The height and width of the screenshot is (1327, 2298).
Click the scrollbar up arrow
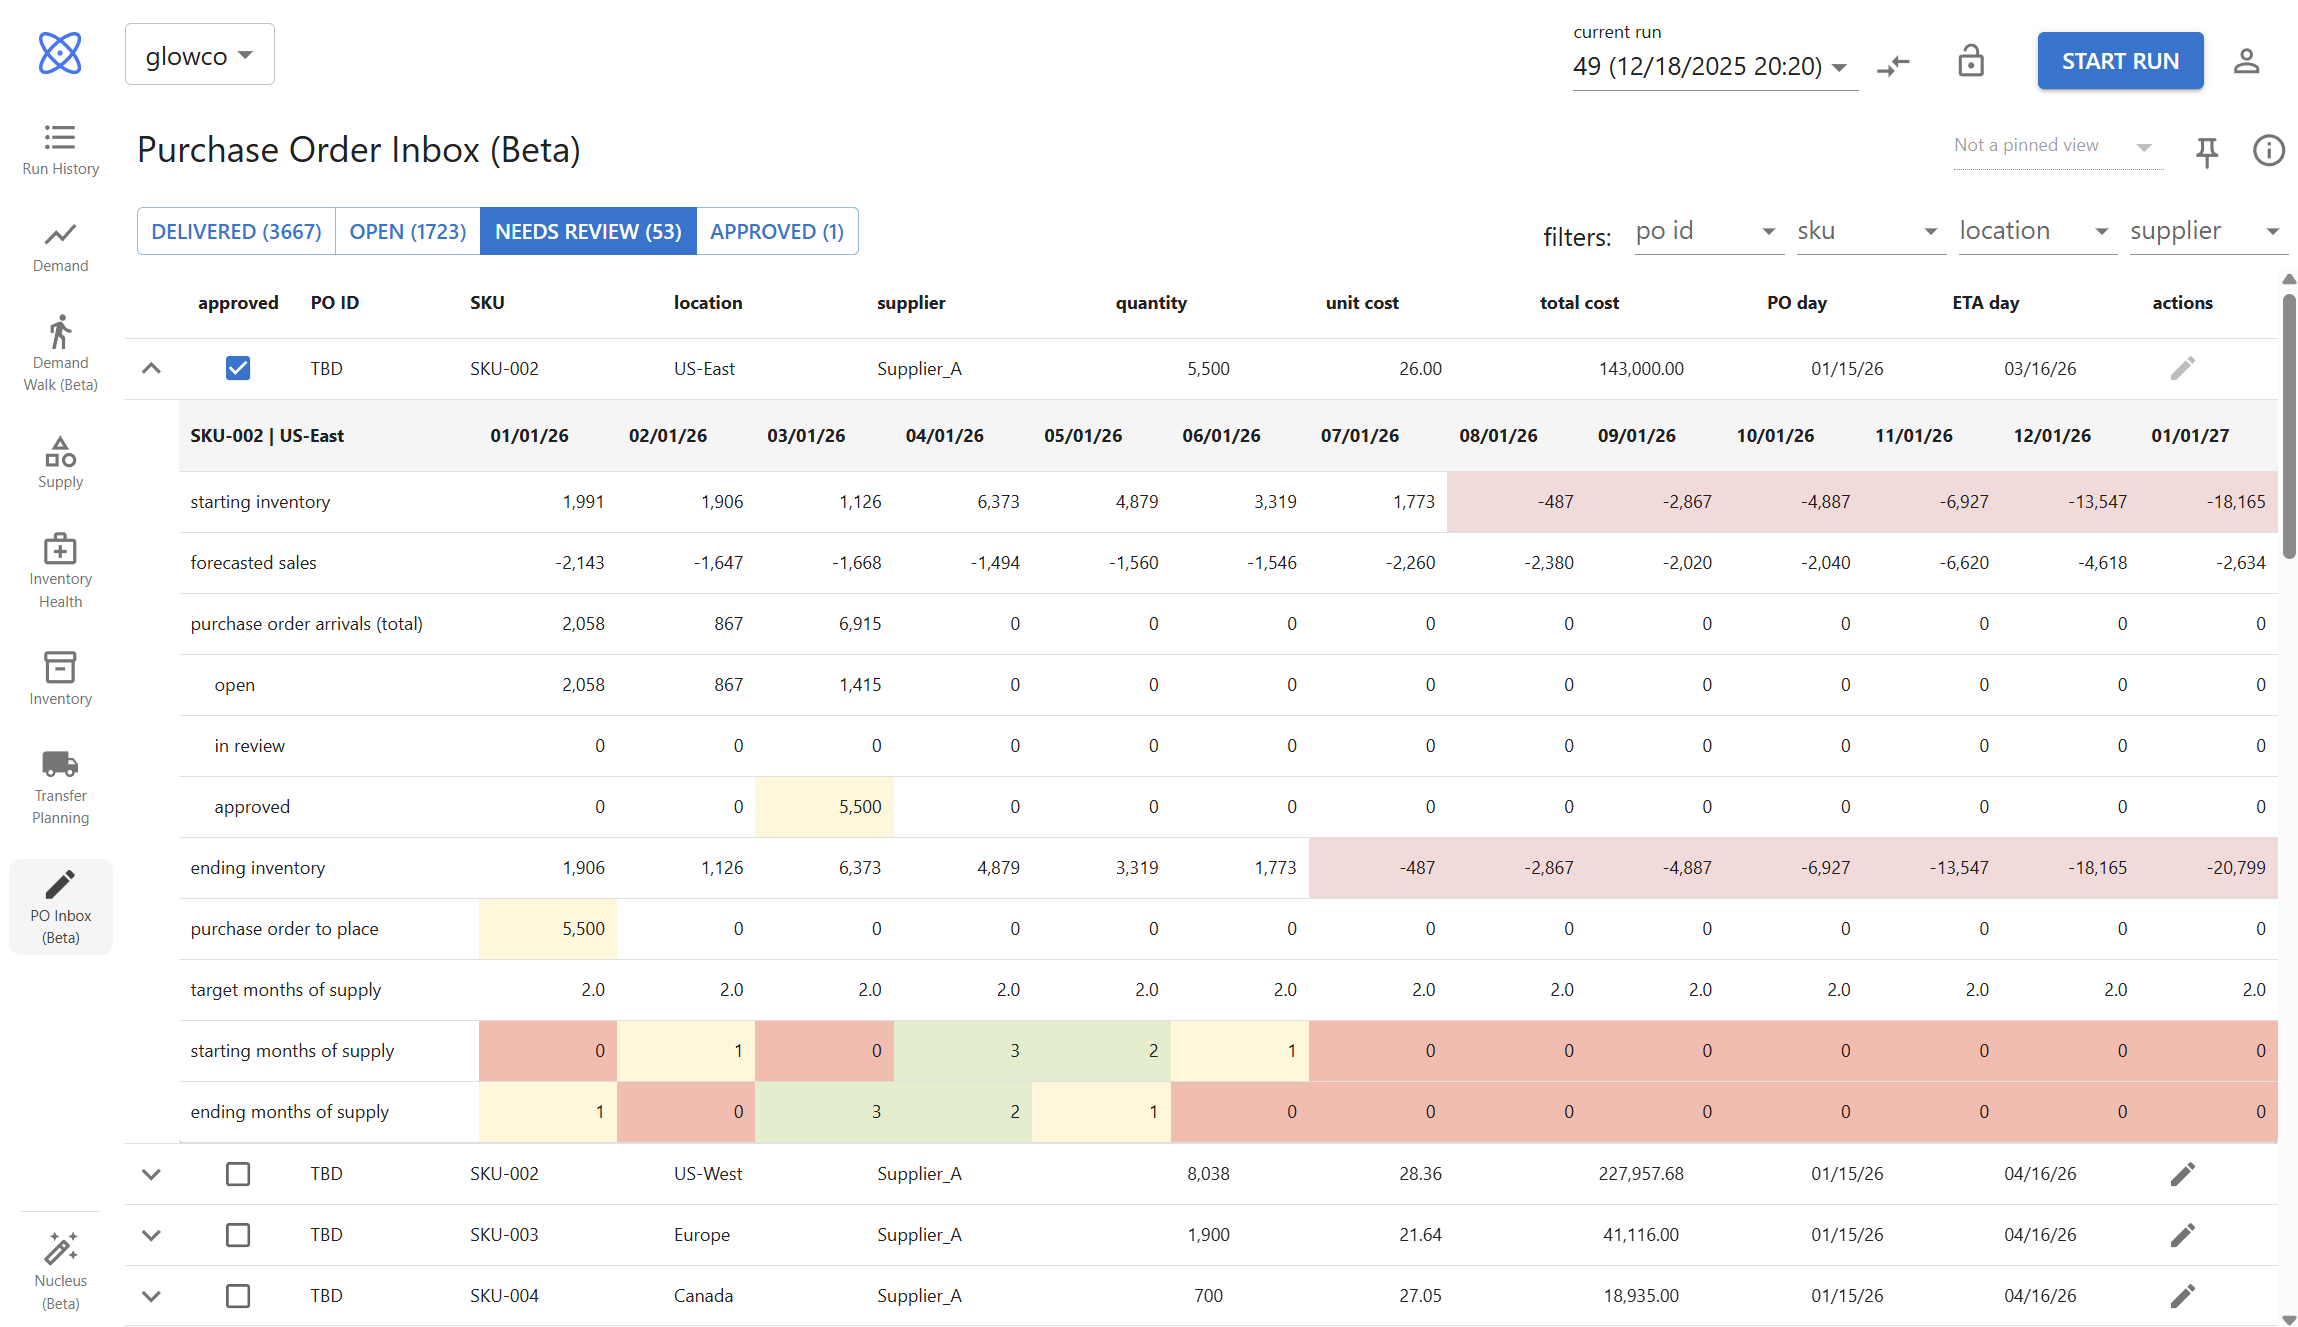tap(2289, 279)
